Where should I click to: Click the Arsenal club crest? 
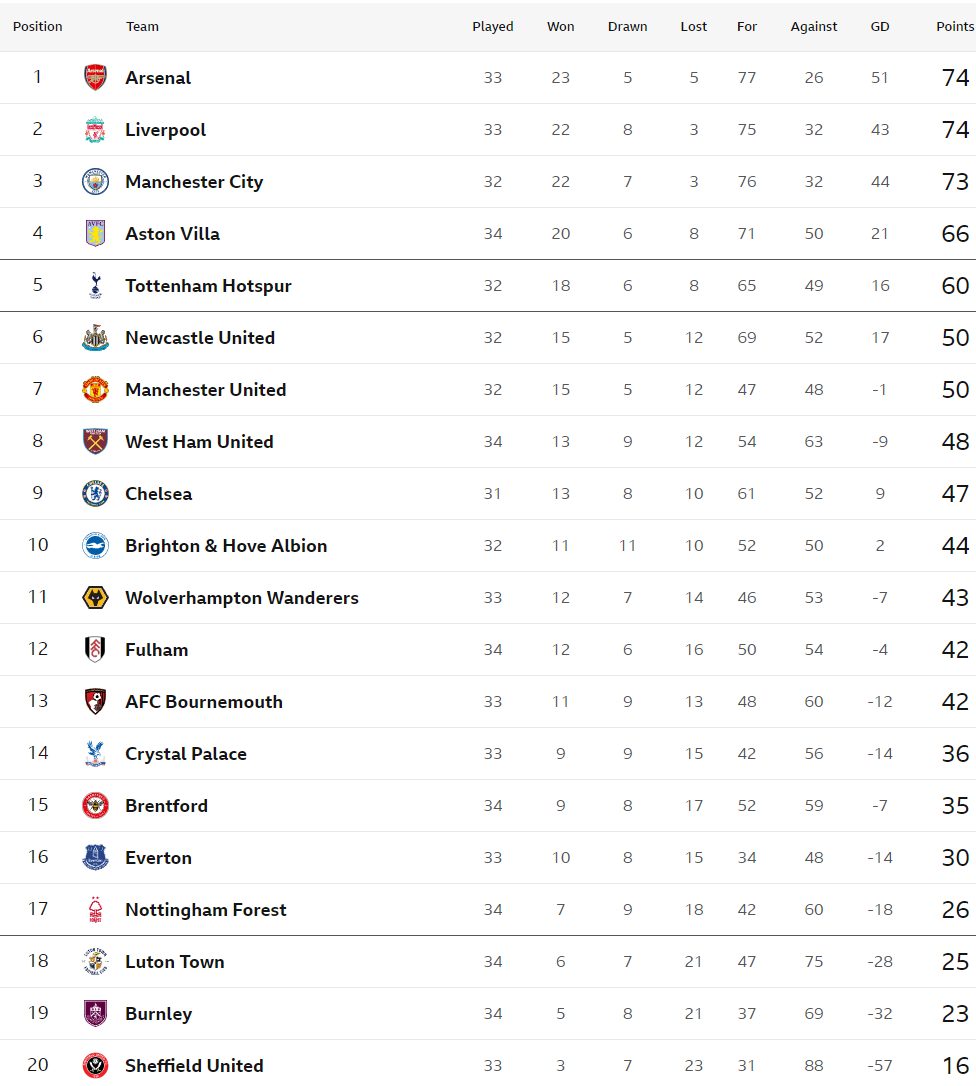pyautogui.click(x=95, y=78)
